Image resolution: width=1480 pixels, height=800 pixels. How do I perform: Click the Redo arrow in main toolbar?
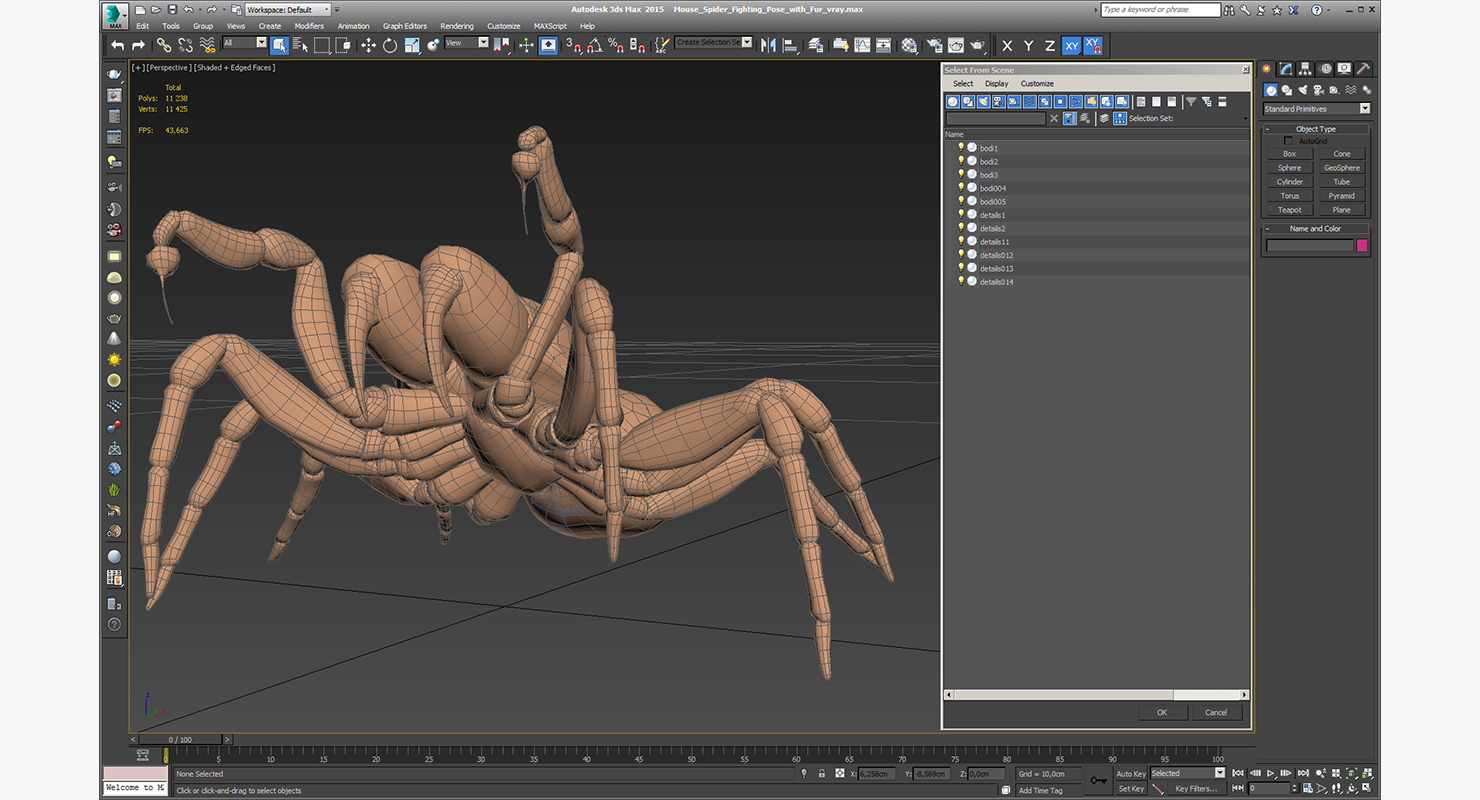(138, 45)
